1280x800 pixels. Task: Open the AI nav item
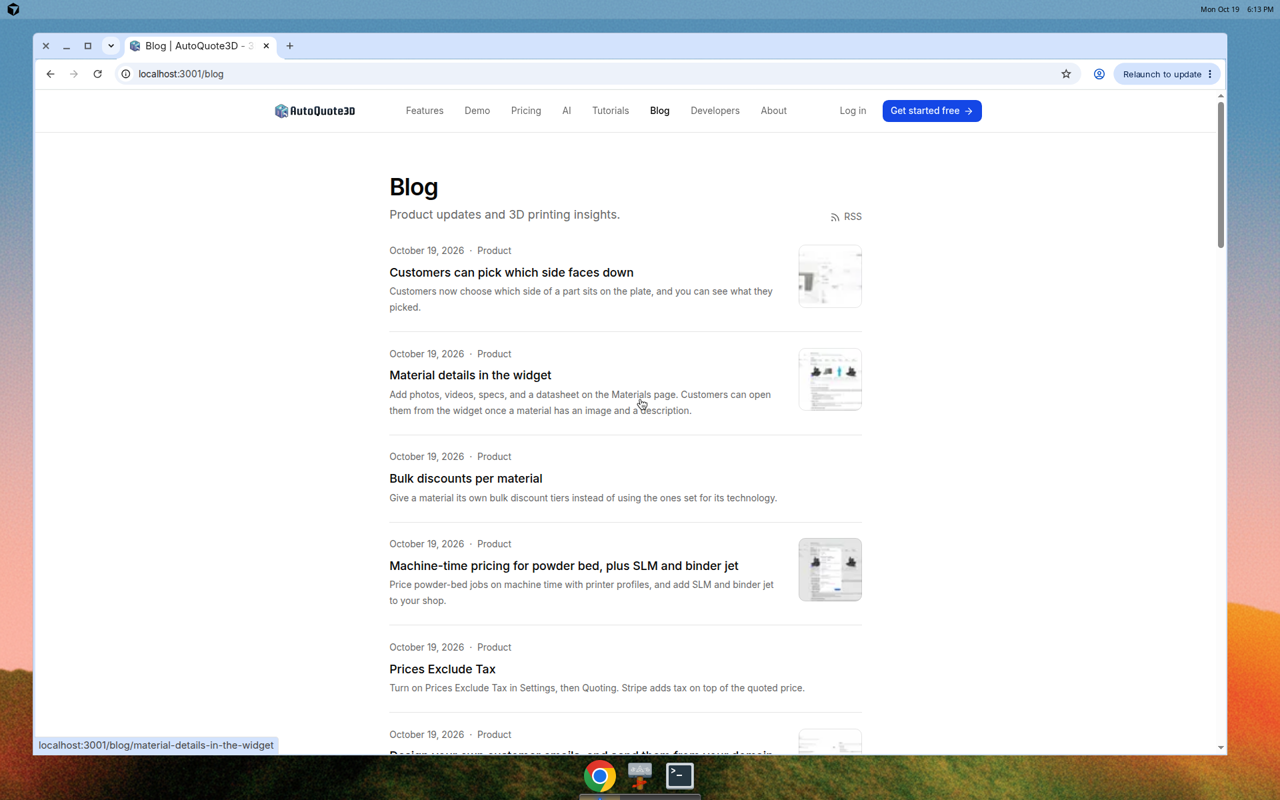566,111
